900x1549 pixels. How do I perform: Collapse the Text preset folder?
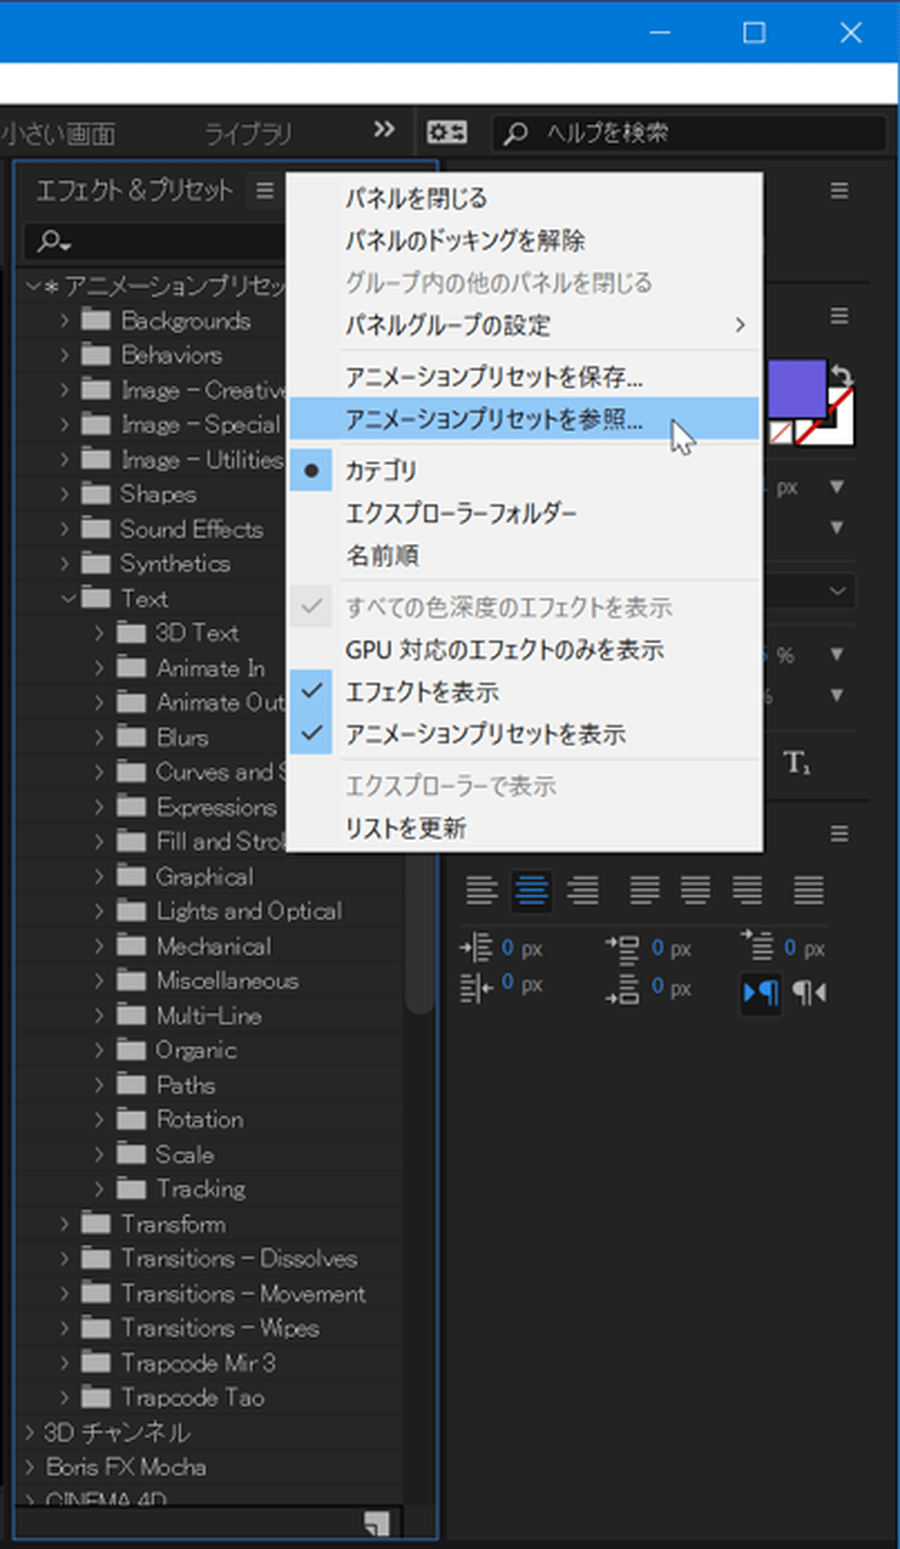(x=67, y=598)
